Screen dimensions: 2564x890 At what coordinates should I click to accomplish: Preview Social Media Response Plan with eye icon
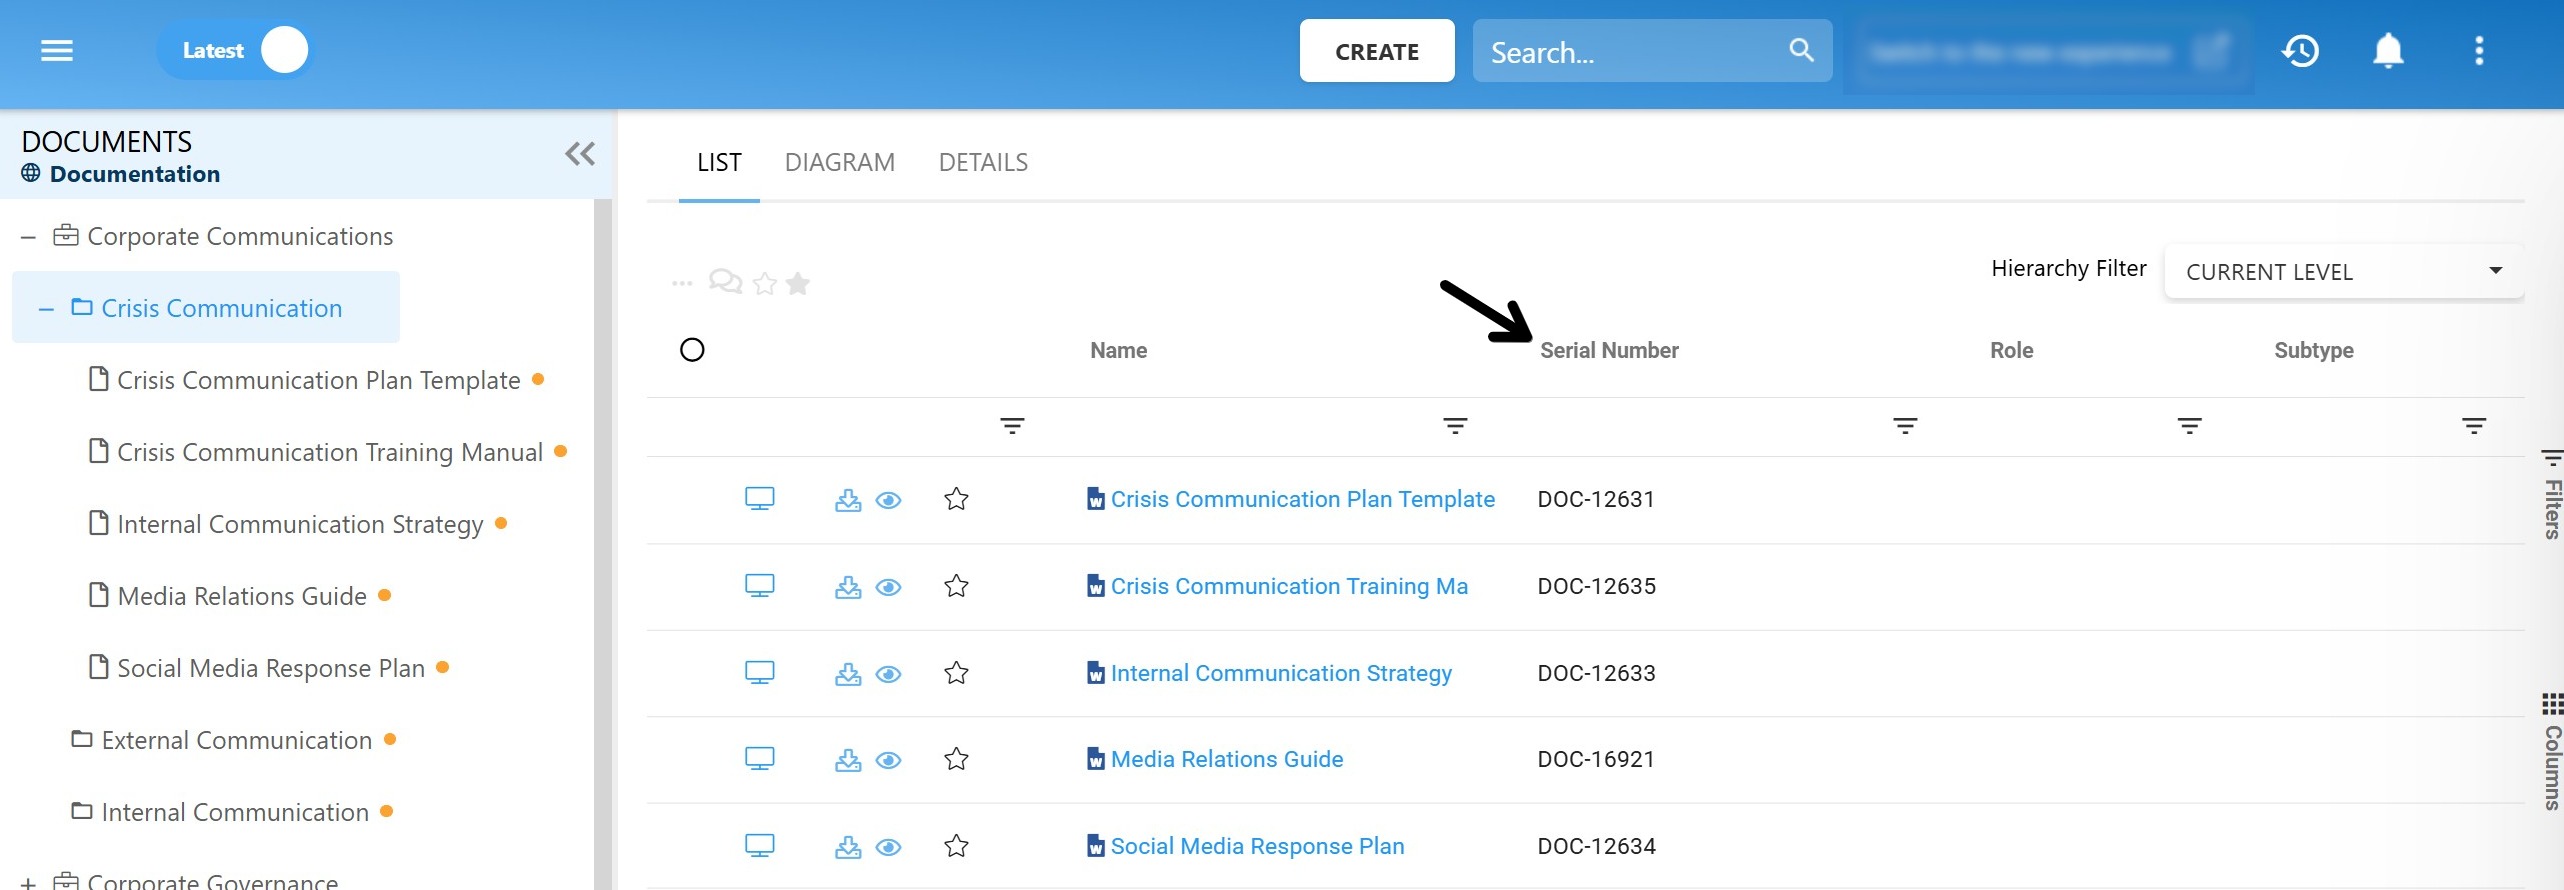coord(888,847)
